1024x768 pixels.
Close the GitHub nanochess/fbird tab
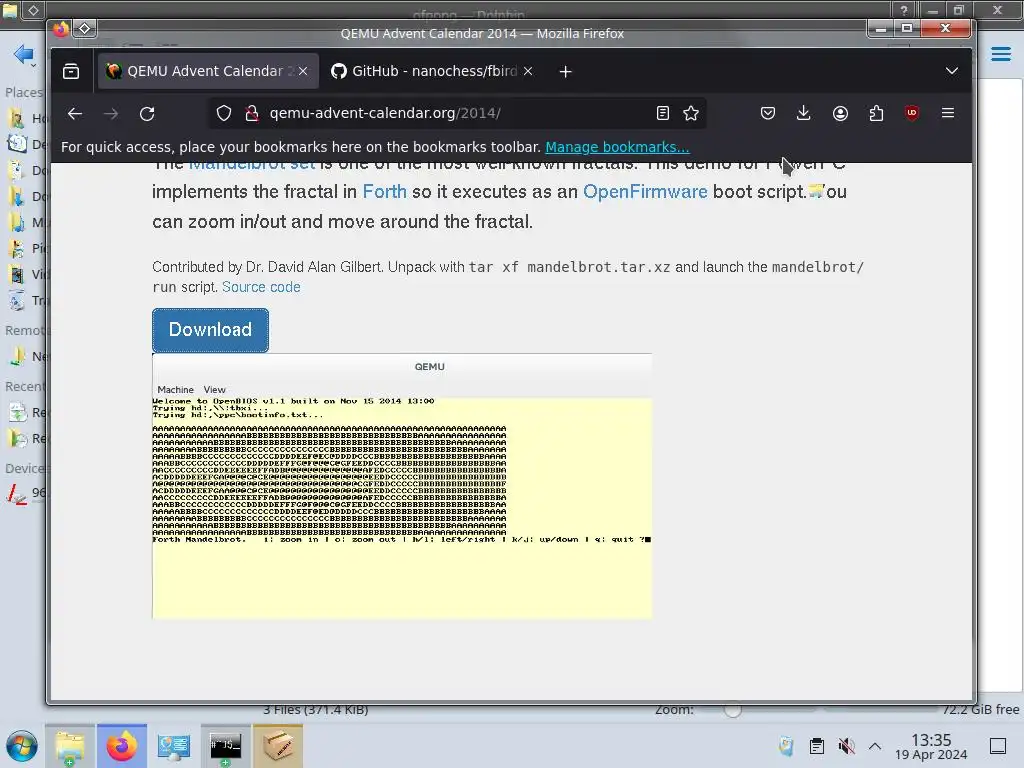[x=528, y=71]
